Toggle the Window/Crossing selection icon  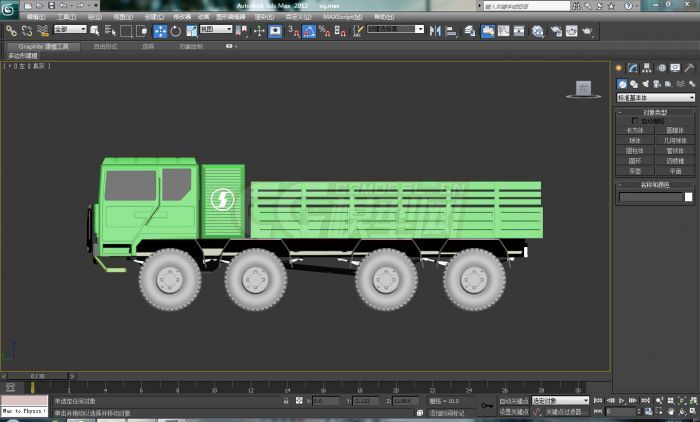pyautogui.click(x=142, y=31)
